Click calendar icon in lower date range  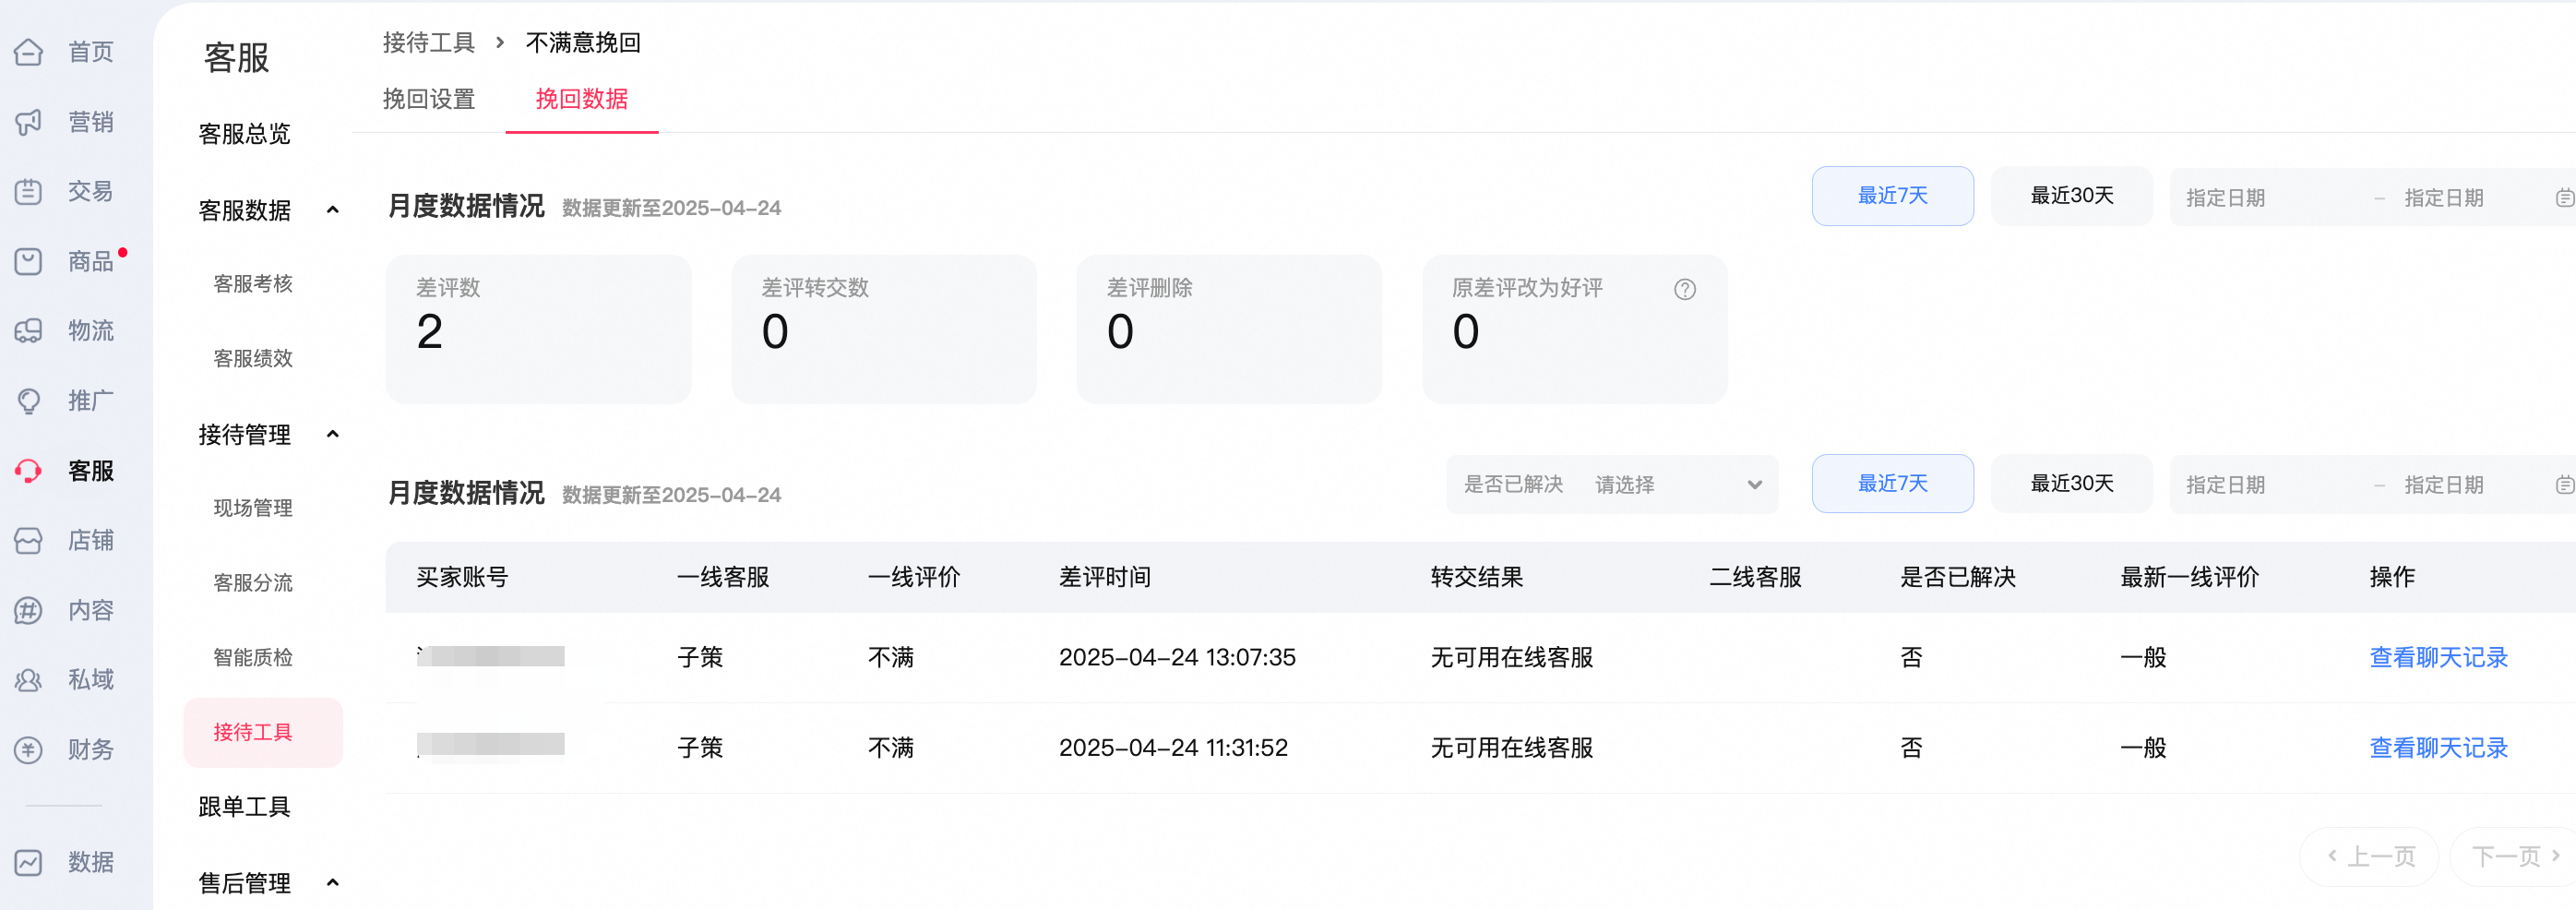tap(2565, 485)
